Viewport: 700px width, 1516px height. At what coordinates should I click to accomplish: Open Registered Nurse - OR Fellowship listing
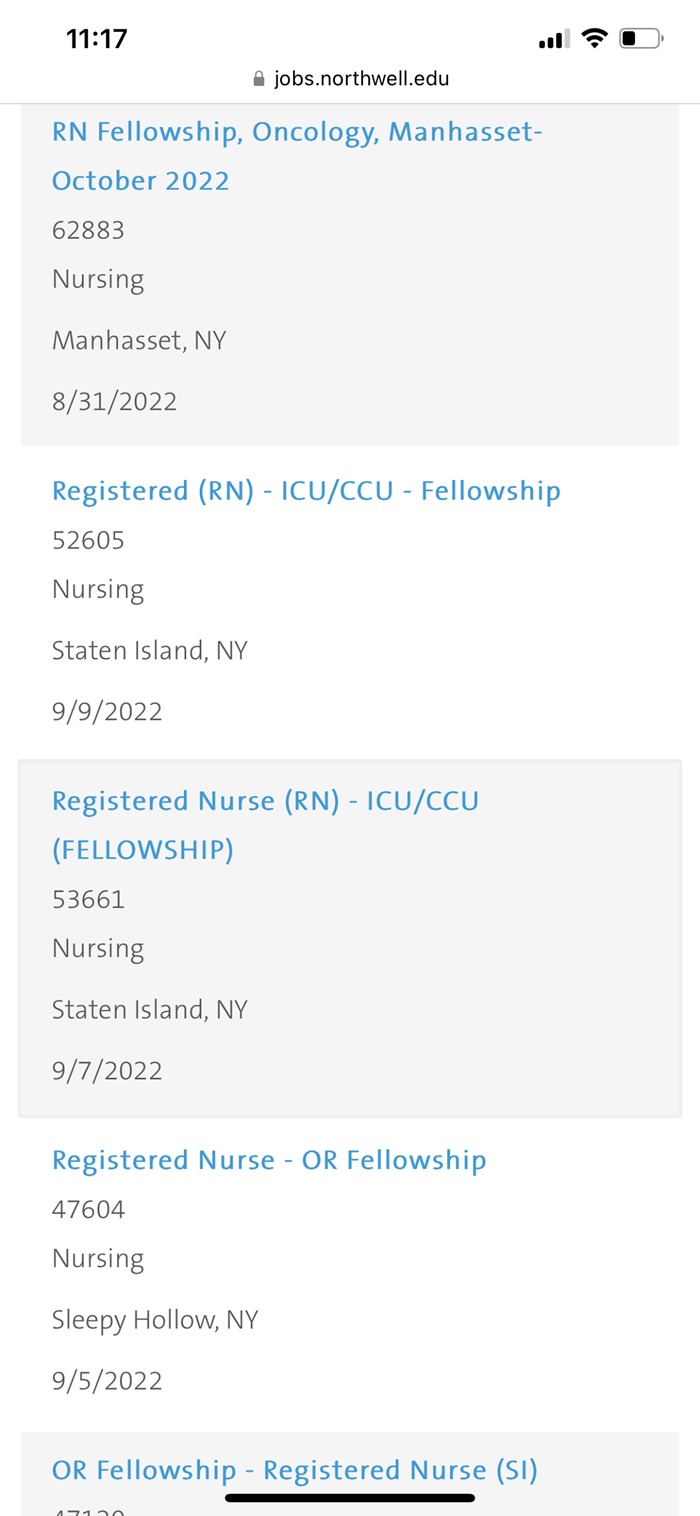[269, 1160]
